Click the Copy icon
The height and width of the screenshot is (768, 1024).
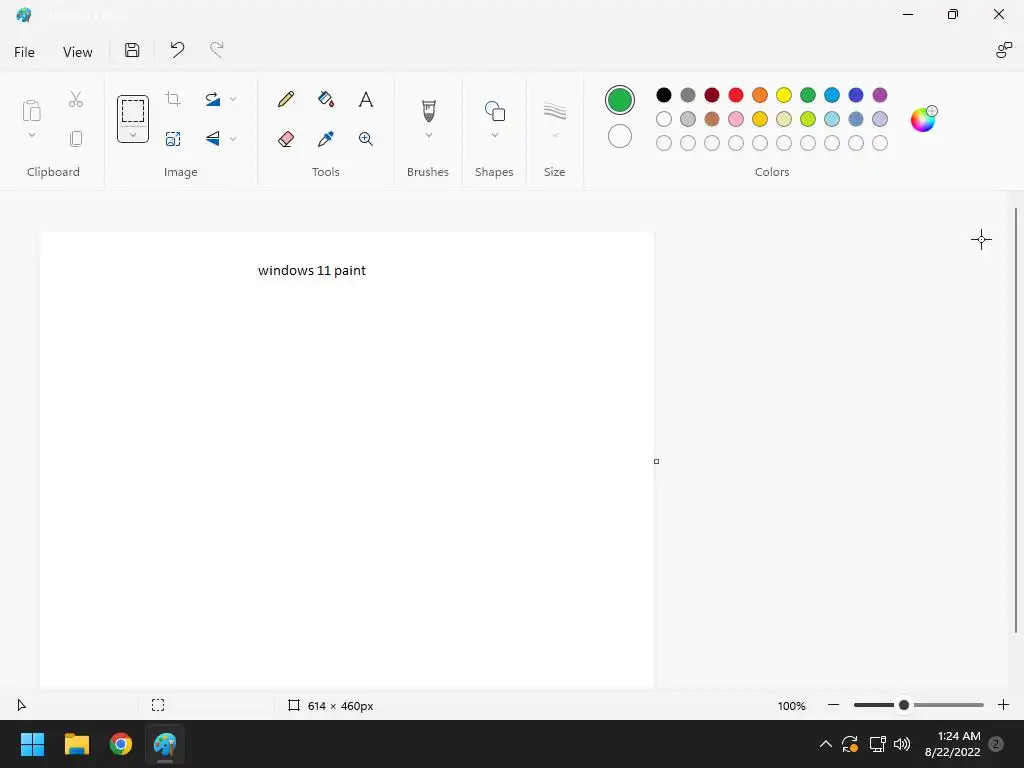pos(76,138)
